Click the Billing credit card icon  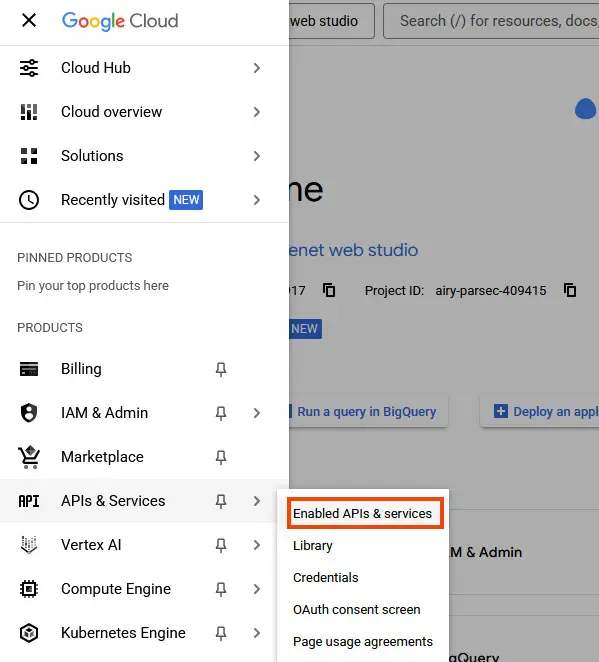click(29, 369)
